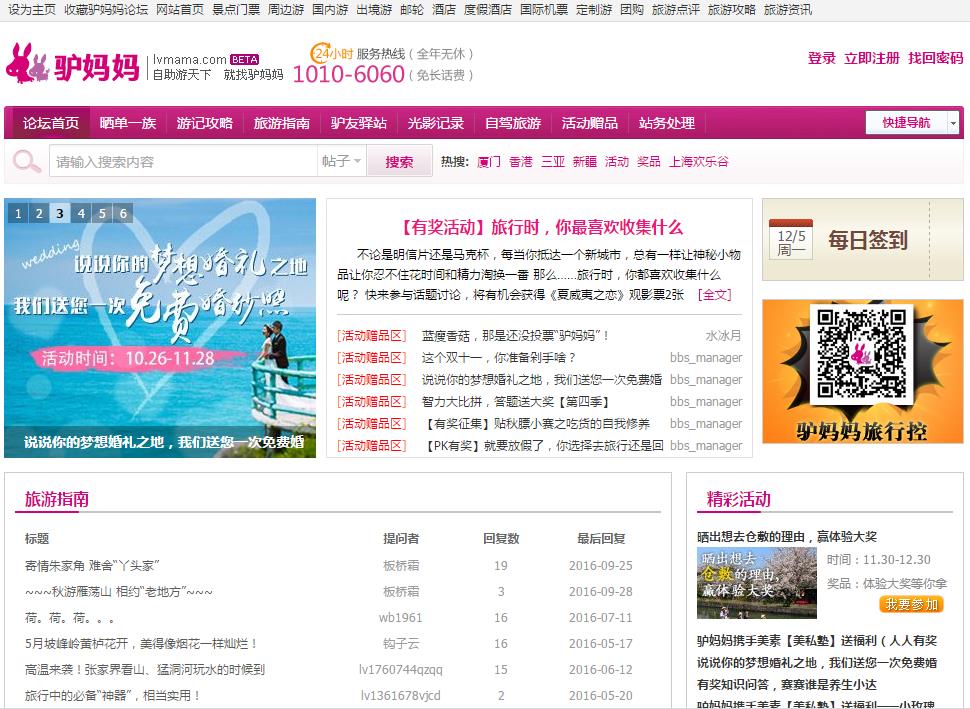This screenshot has width=970, height=709.
Task: Click hot search term 厦门
Action: pos(489,161)
